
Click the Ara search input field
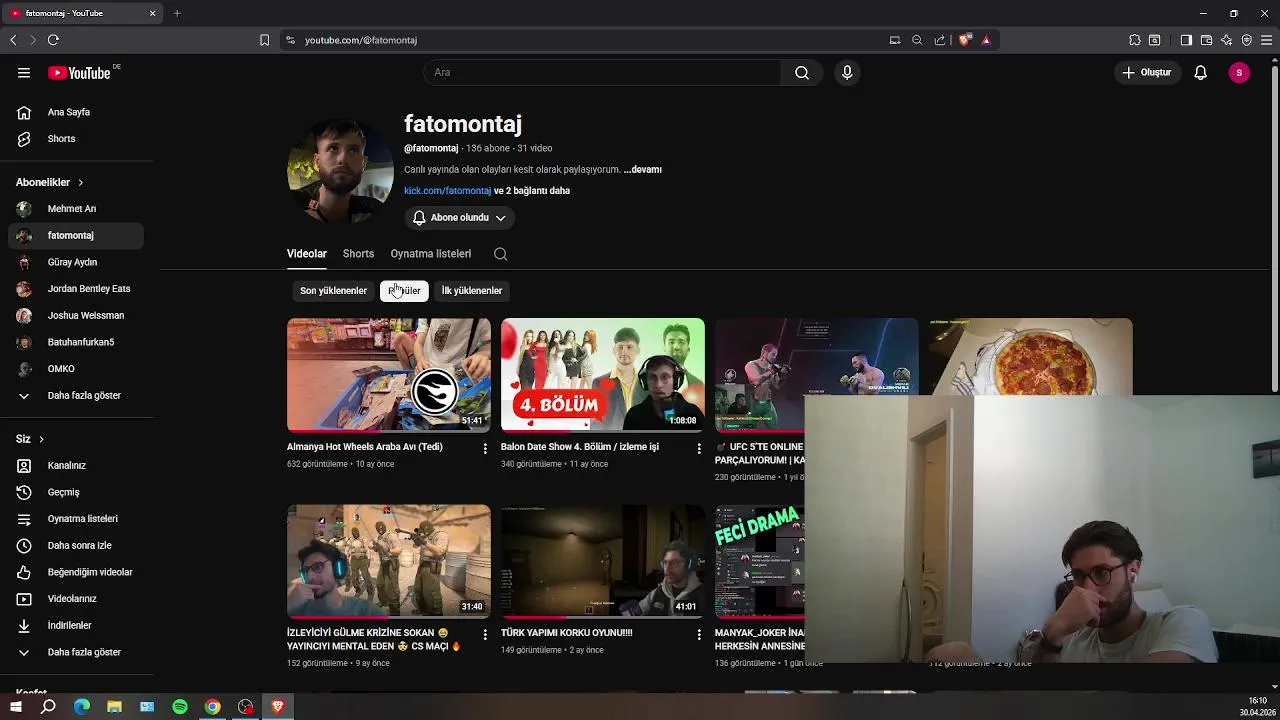pyautogui.click(x=602, y=72)
